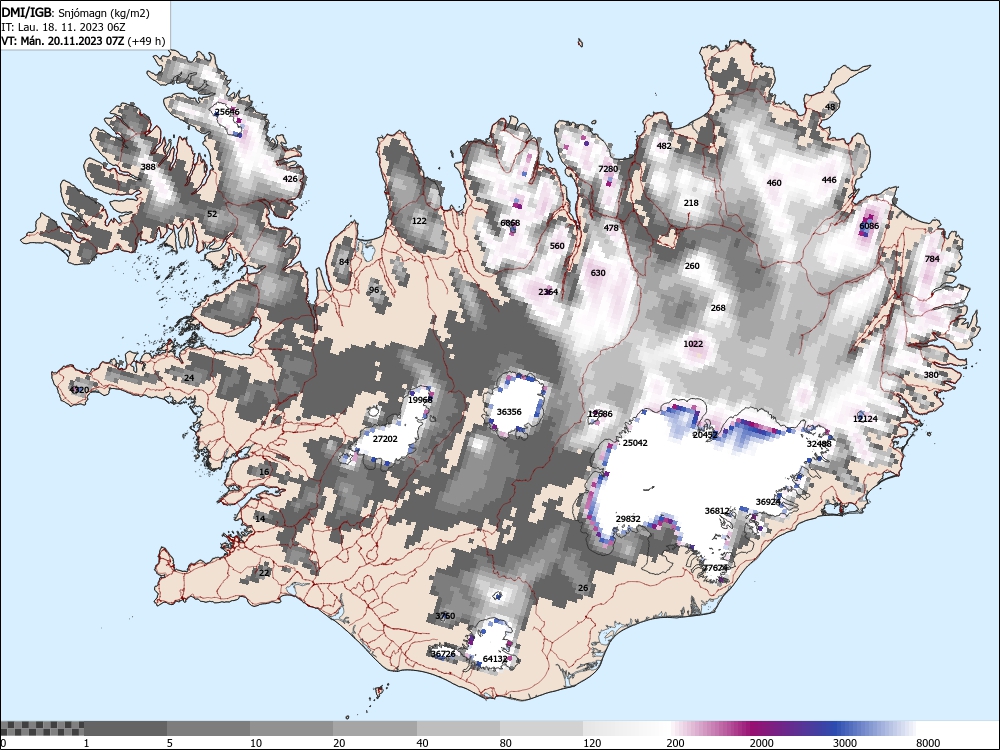Click the value label 380 in the east
Screen dimensions: 1000x750
click(x=931, y=374)
